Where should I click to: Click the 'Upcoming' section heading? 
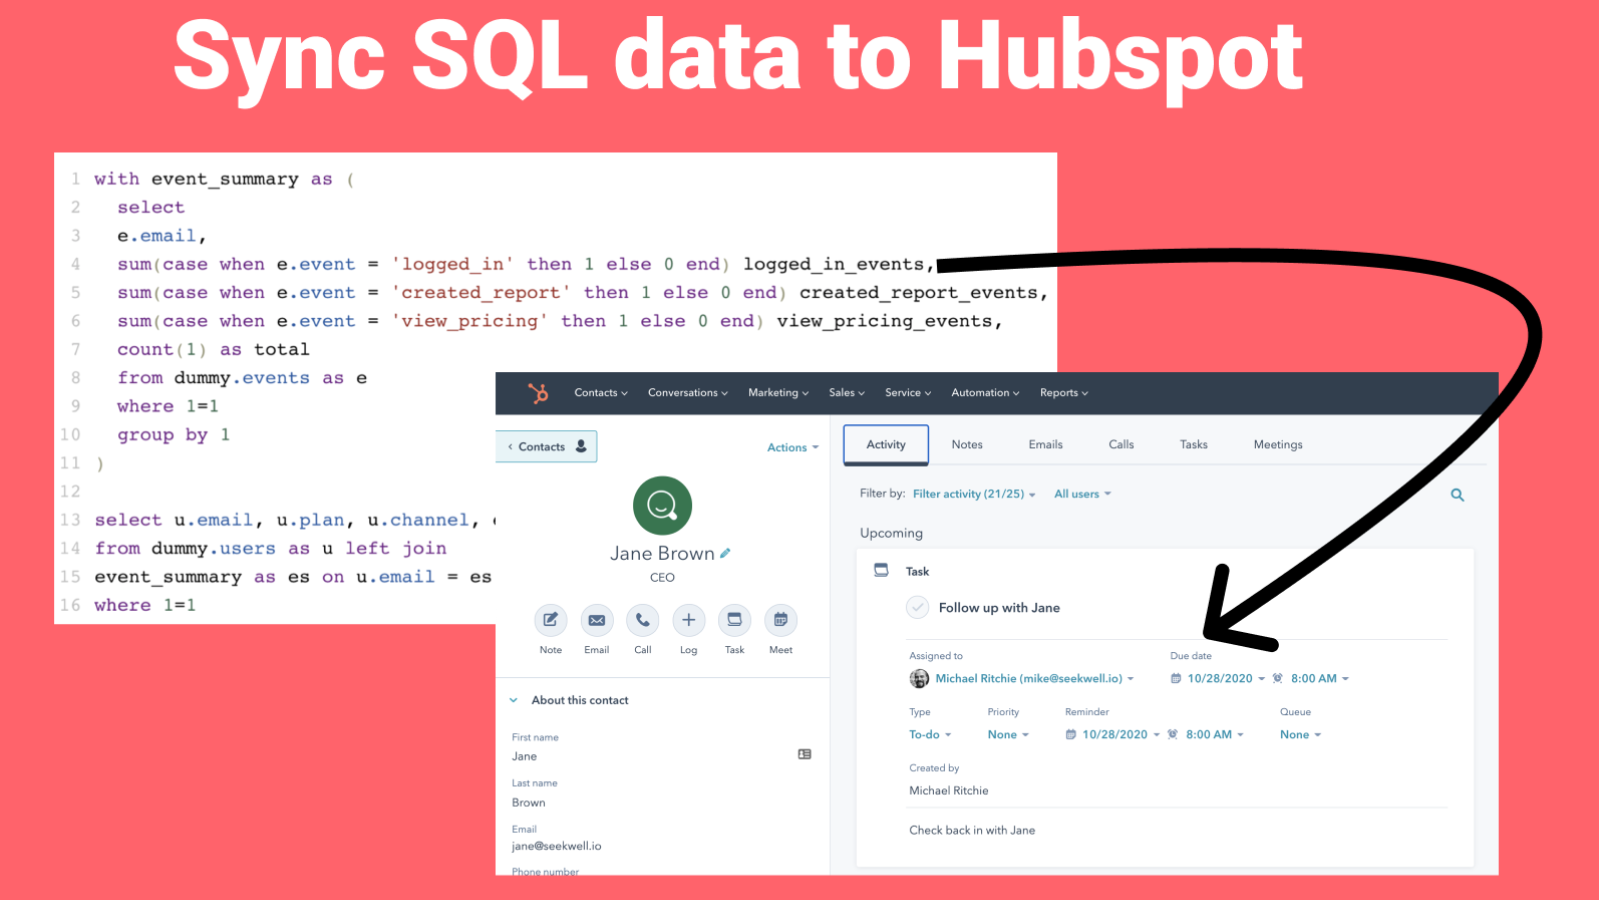click(x=891, y=533)
